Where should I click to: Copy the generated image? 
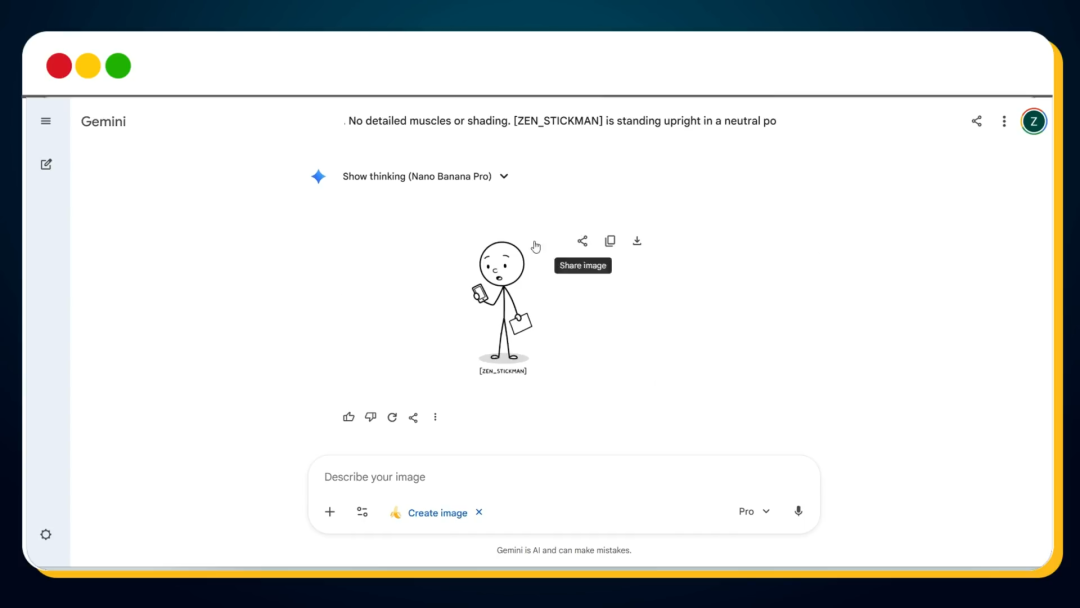point(610,241)
